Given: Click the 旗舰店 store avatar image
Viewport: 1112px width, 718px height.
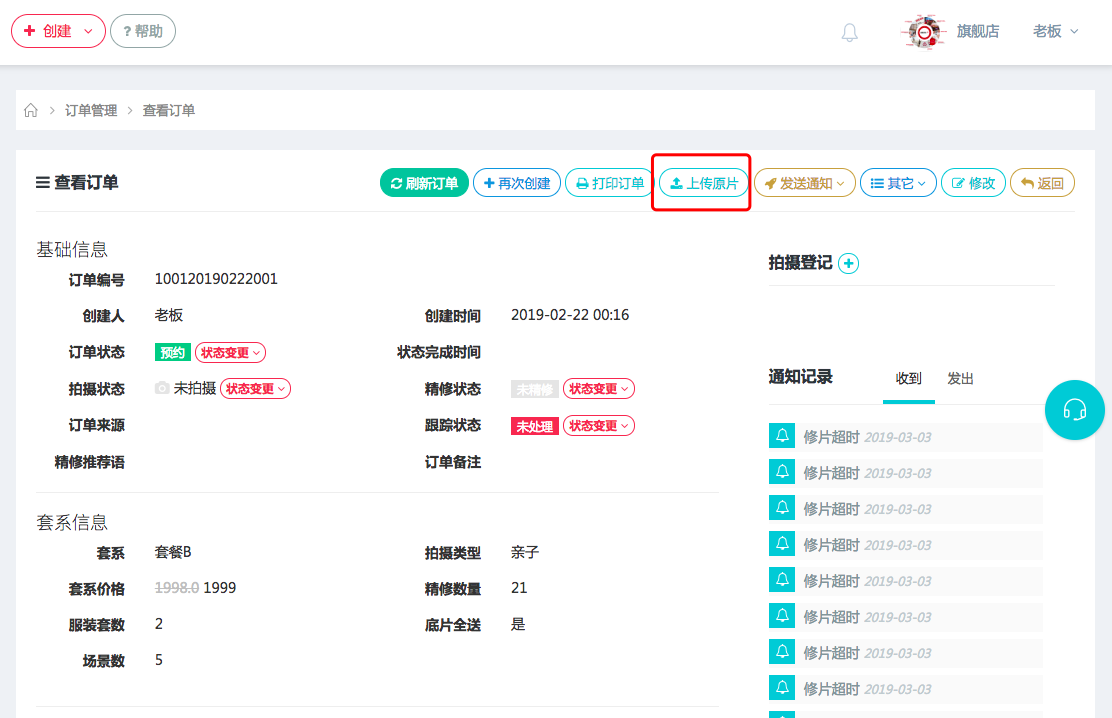Looking at the screenshot, I should (x=924, y=32).
